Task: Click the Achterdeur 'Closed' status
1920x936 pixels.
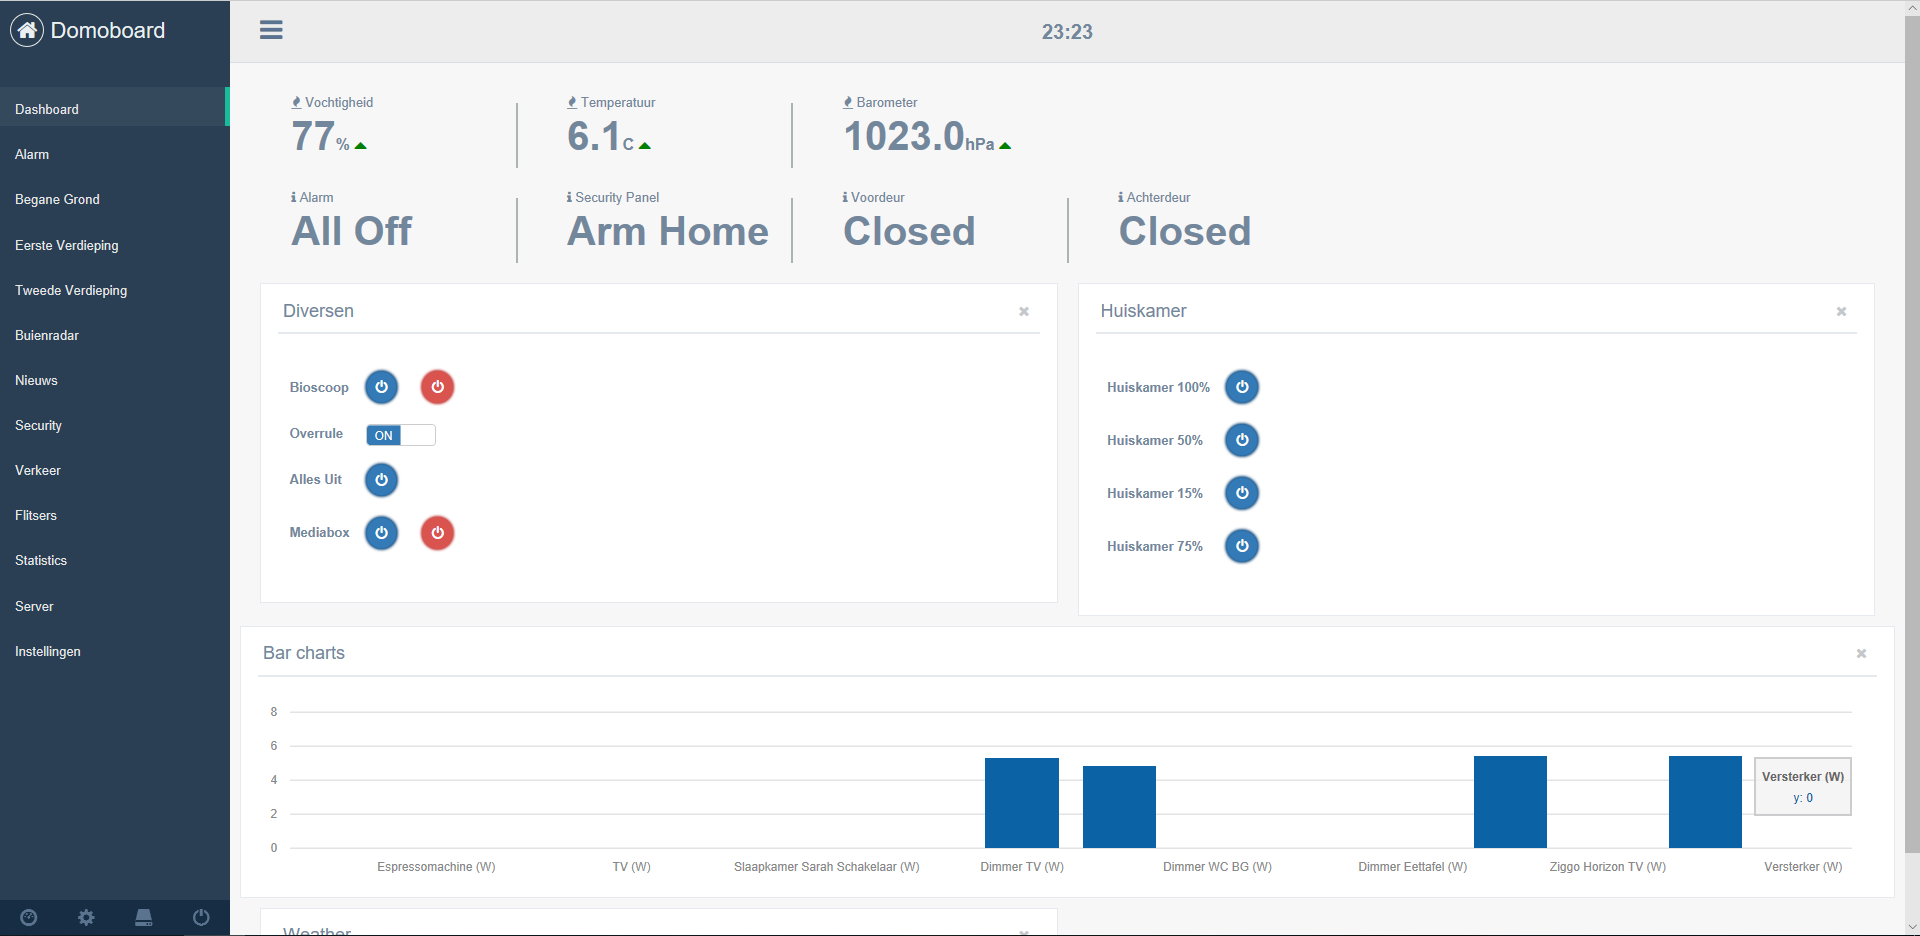Action: pos(1185,231)
